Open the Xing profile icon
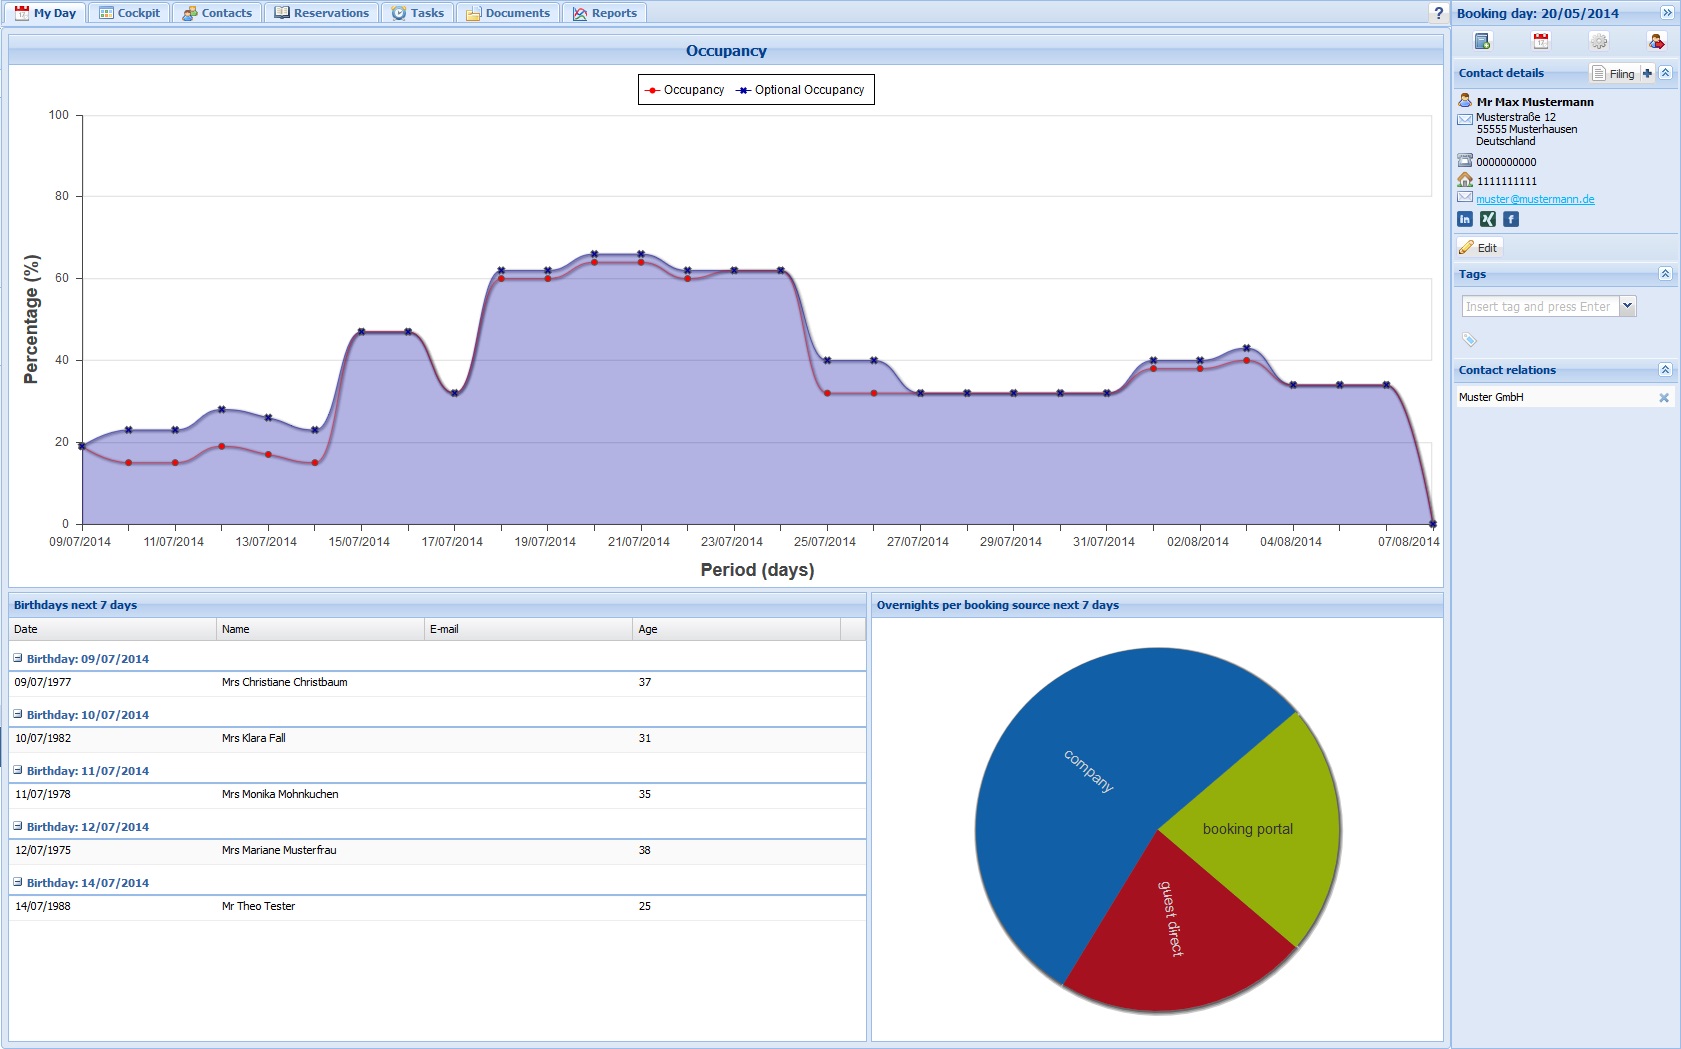This screenshot has width=1681, height=1049. [x=1488, y=219]
